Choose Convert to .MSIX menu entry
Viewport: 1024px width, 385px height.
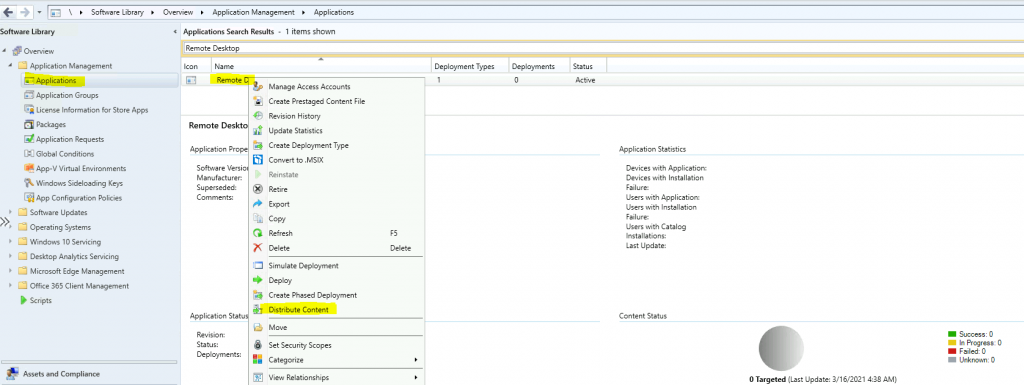coord(296,160)
